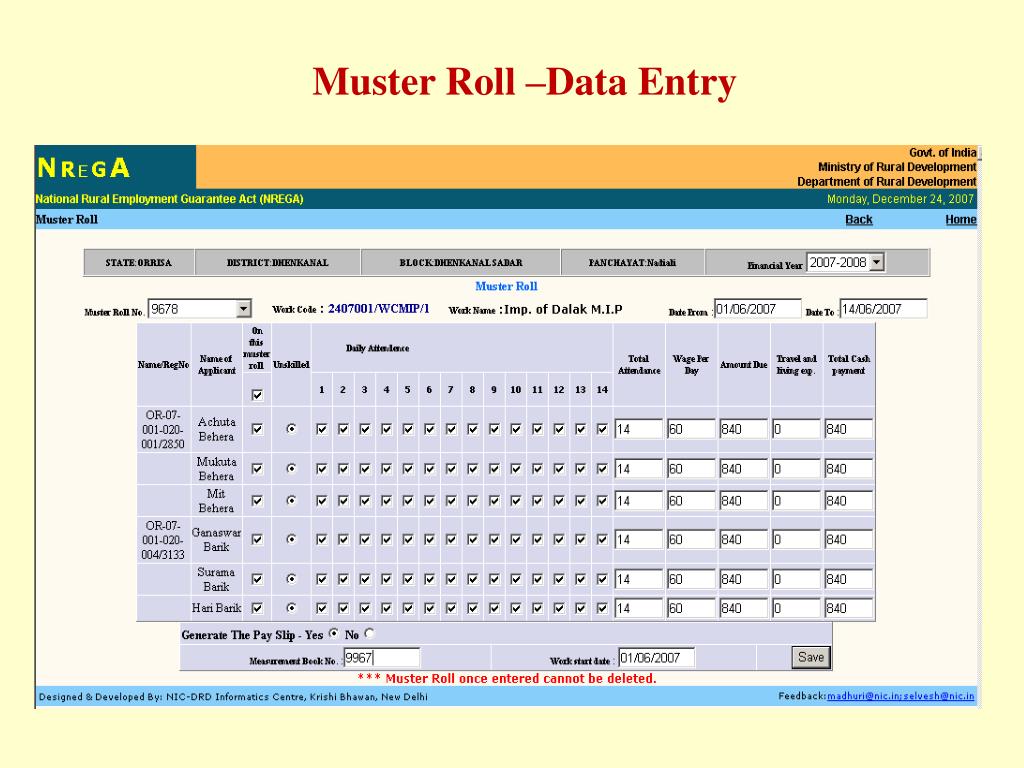Click the blue Muster Roll heading
Screen dimensions: 1024x768
tap(506, 286)
